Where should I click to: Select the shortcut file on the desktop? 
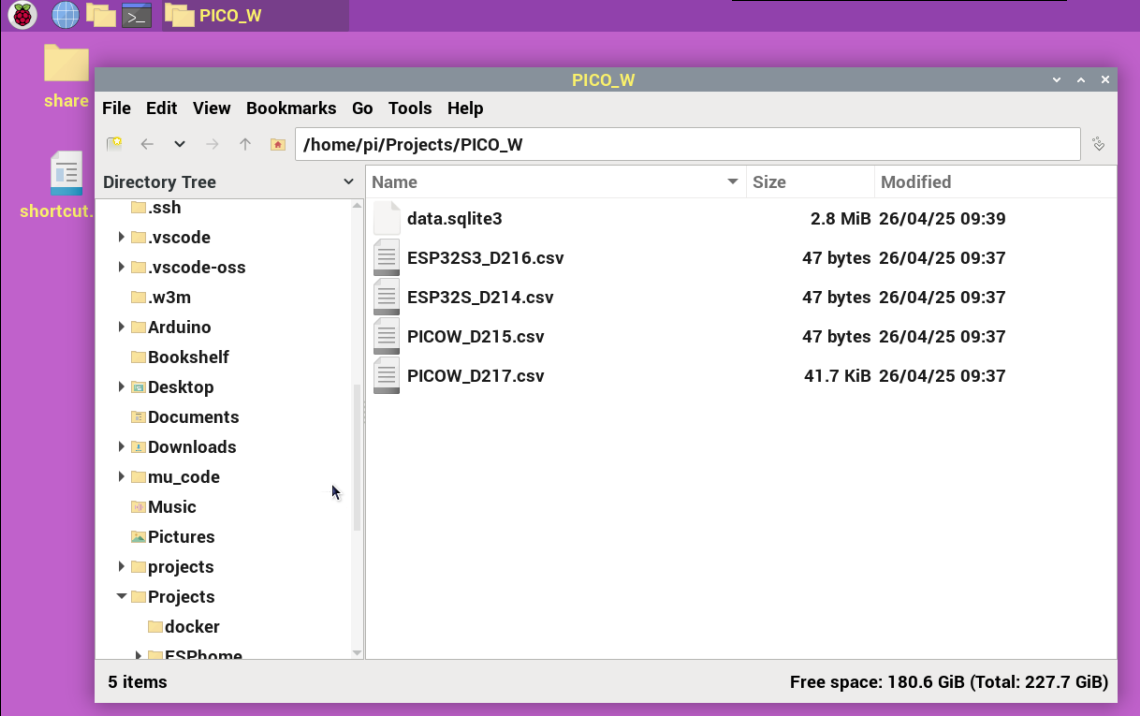(57, 185)
